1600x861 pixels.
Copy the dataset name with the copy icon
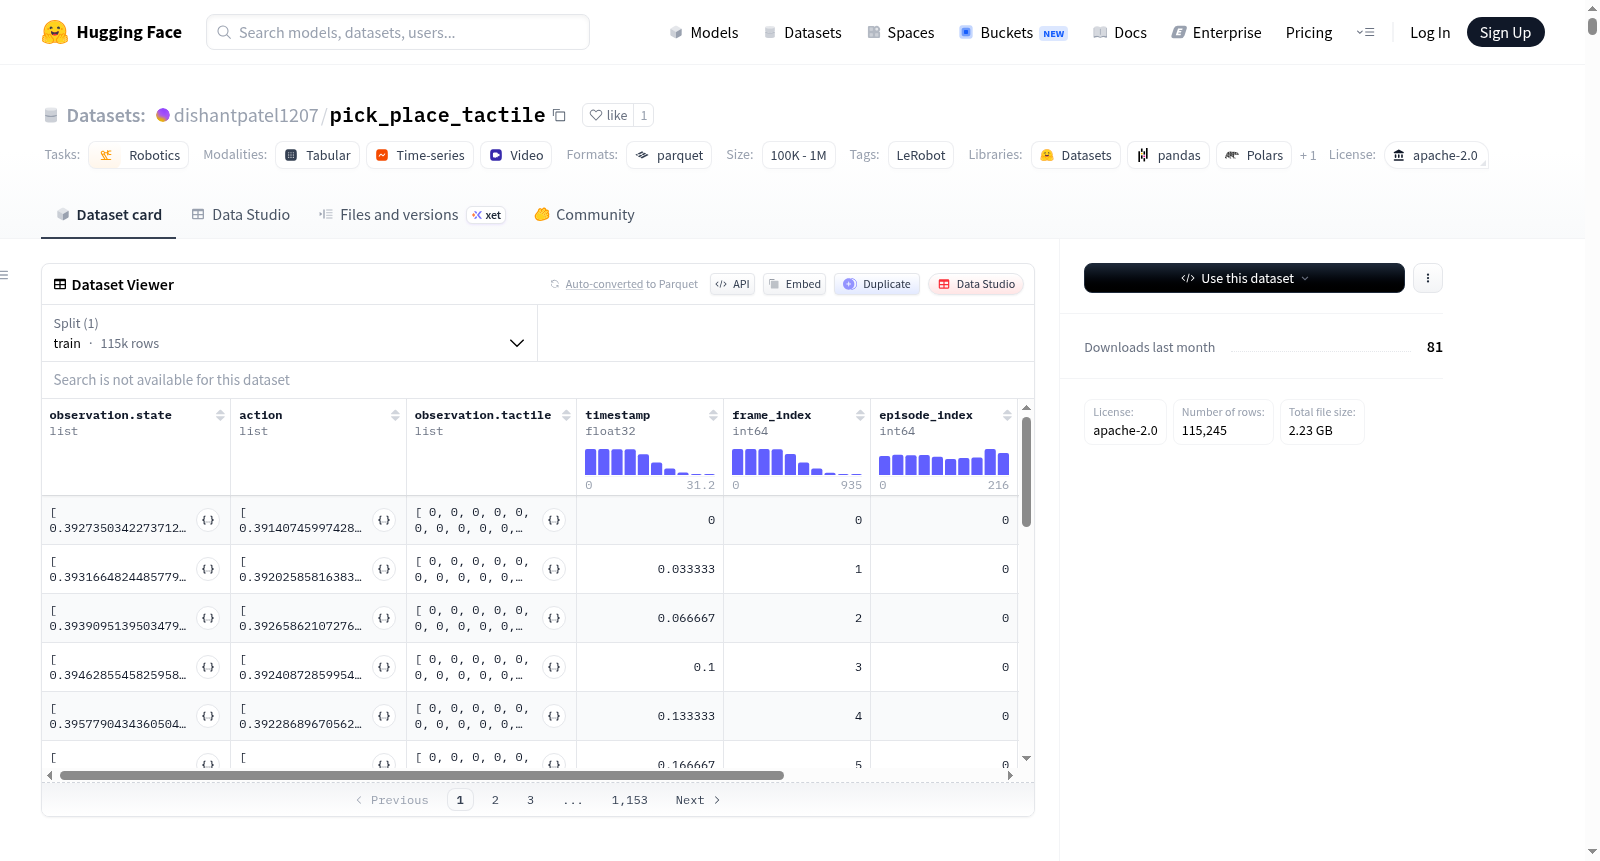click(560, 115)
